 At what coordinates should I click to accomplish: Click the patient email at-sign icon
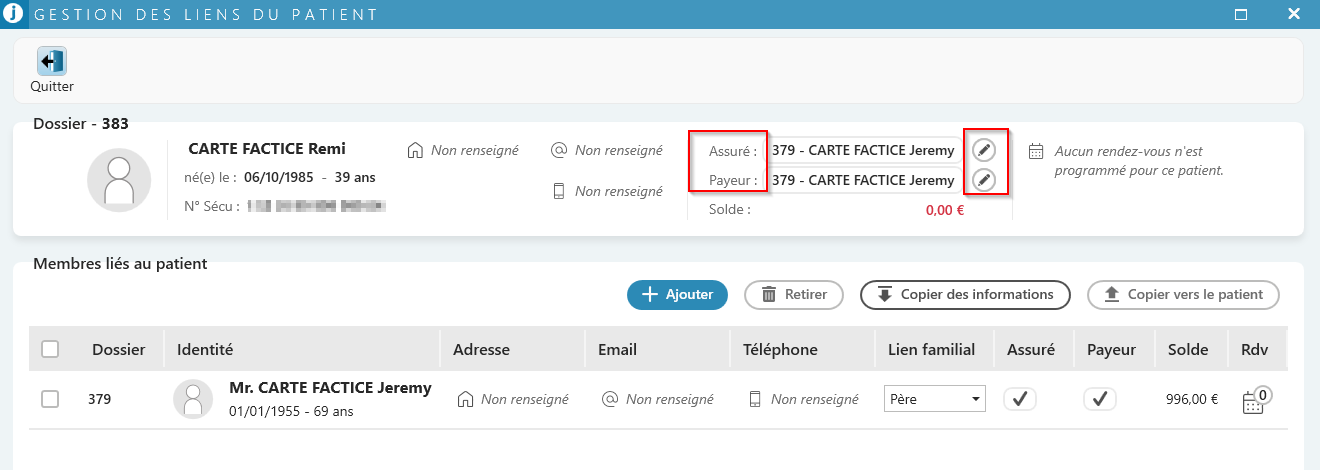point(559,150)
